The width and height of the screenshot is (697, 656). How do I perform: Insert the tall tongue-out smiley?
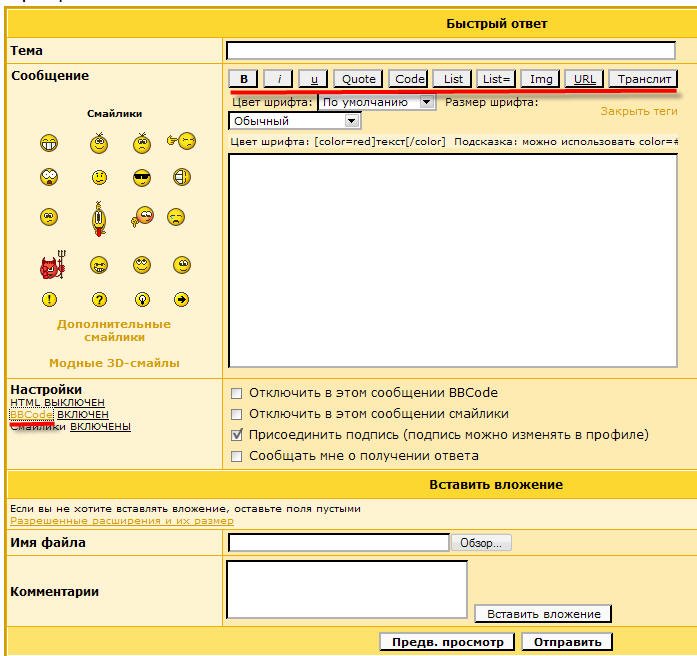tap(99, 220)
